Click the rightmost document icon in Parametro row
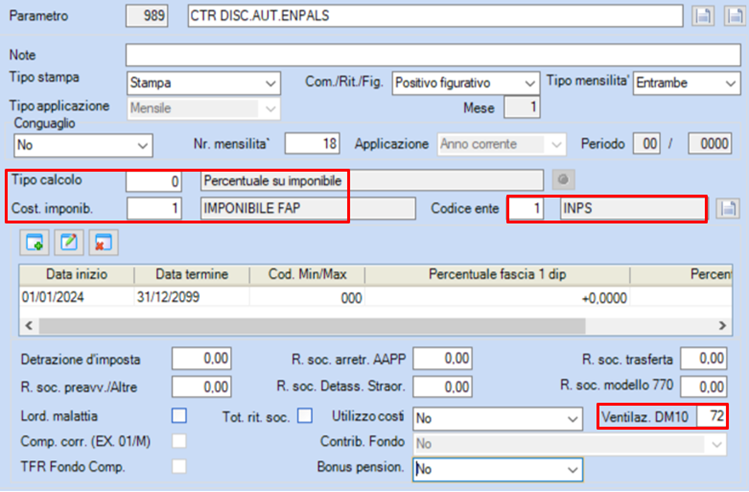 tap(735, 16)
